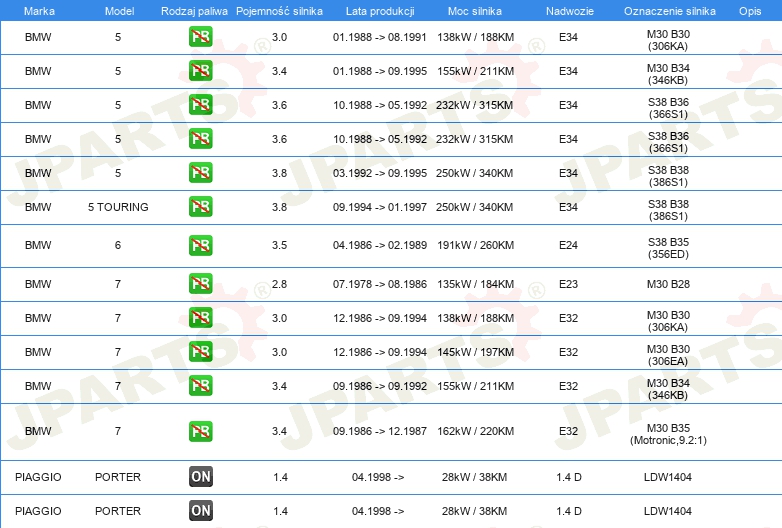Screen dimensions: 782x528
Task: Click the production years 07.1978 -> 08.1986
Action: pos(380,284)
